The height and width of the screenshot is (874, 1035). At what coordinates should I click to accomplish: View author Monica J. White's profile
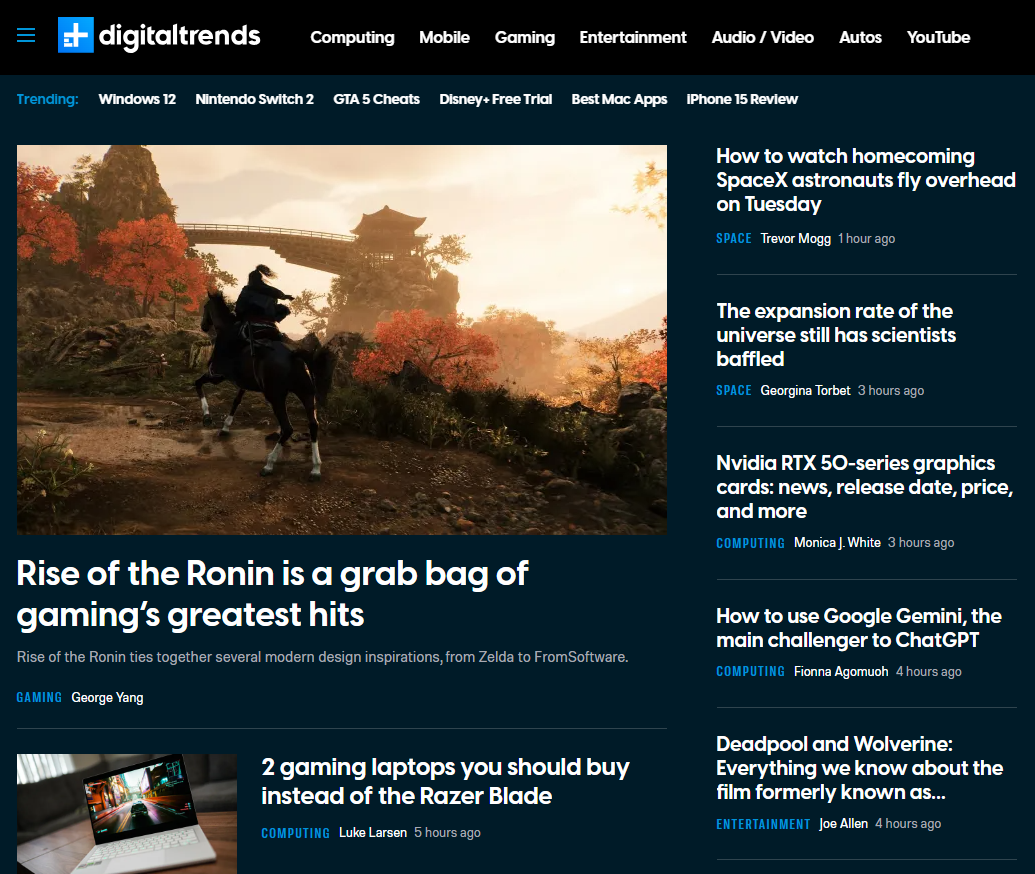[837, 543]
